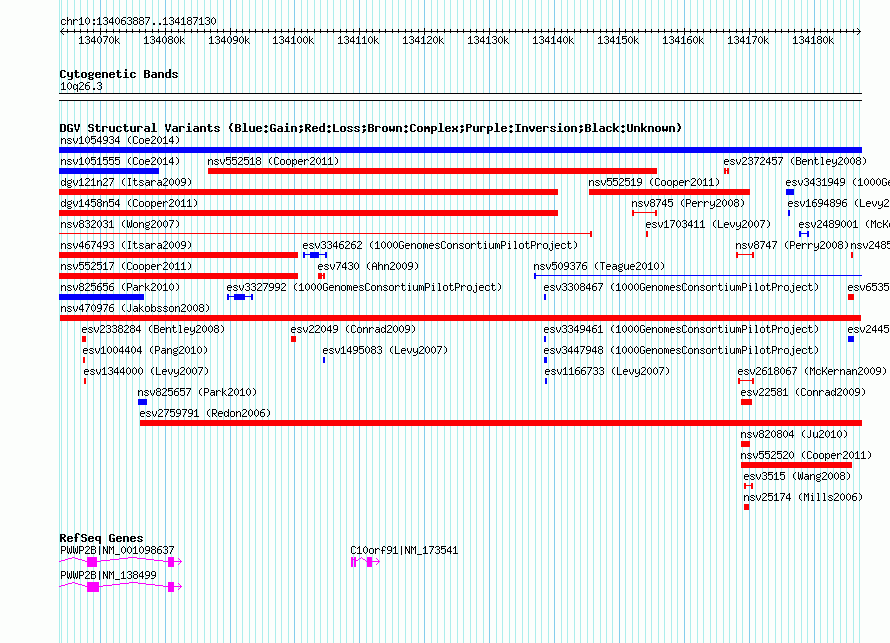Click the nsv825656 (Park2010) label
Viewport: 890px width, 643px height.
[120, 287]
